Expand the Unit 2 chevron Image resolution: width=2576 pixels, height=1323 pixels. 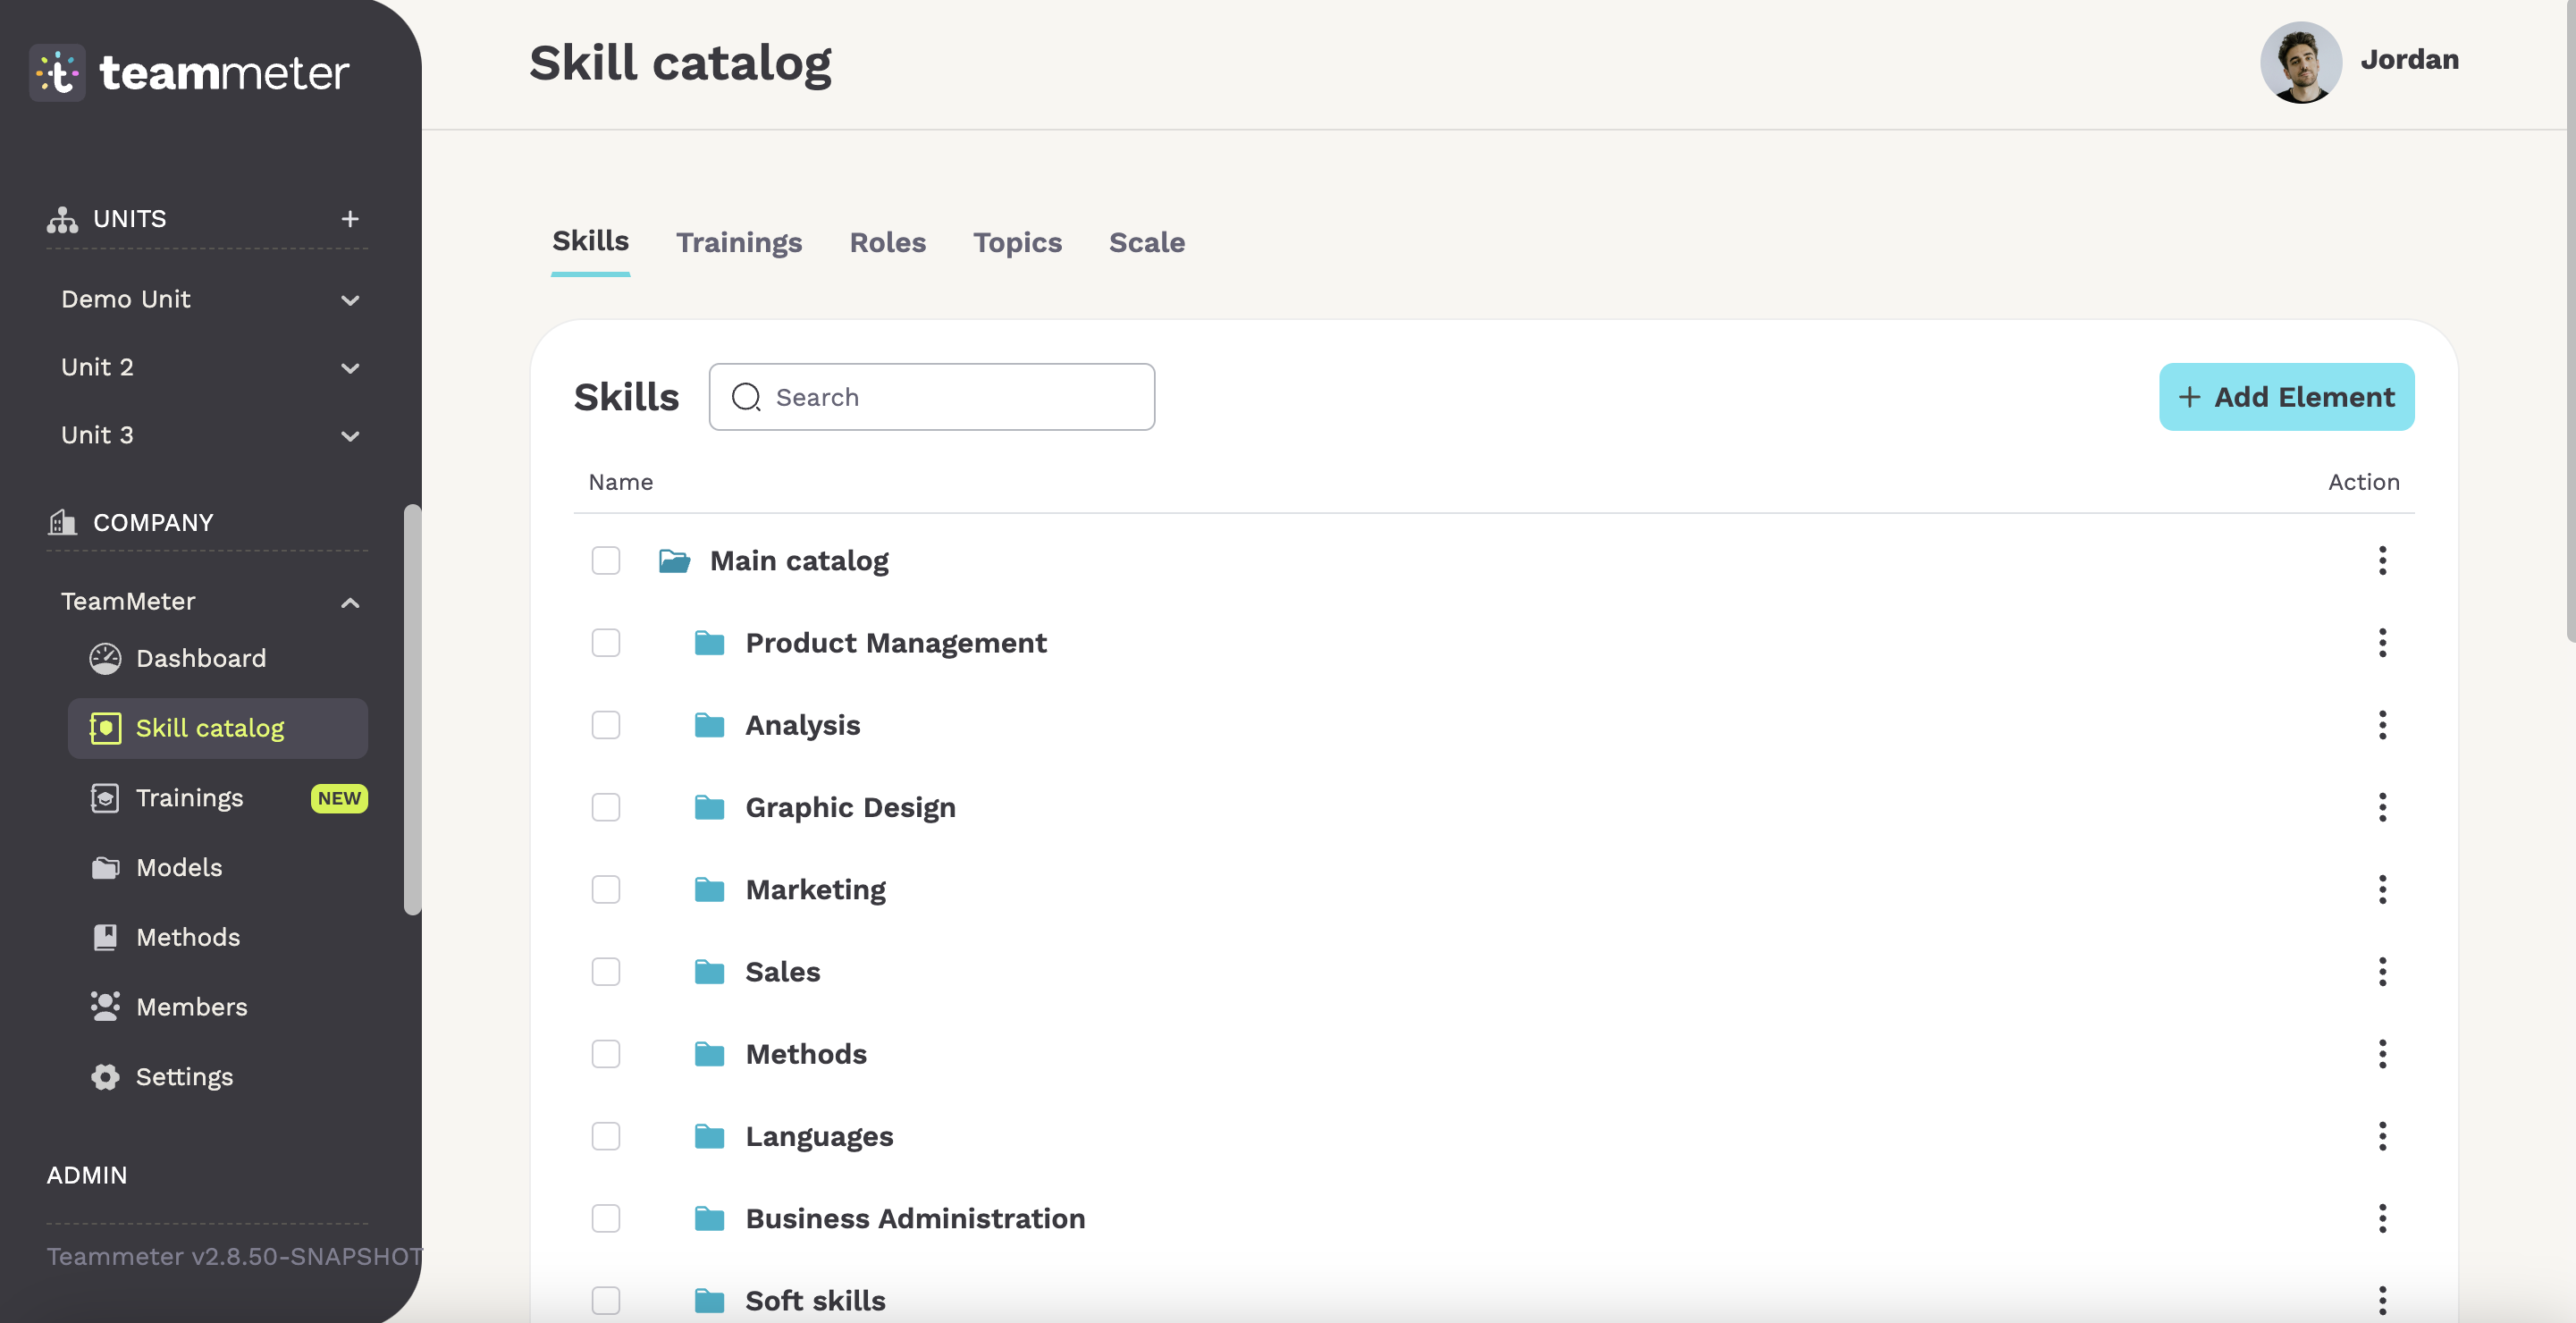click(350, 368)
